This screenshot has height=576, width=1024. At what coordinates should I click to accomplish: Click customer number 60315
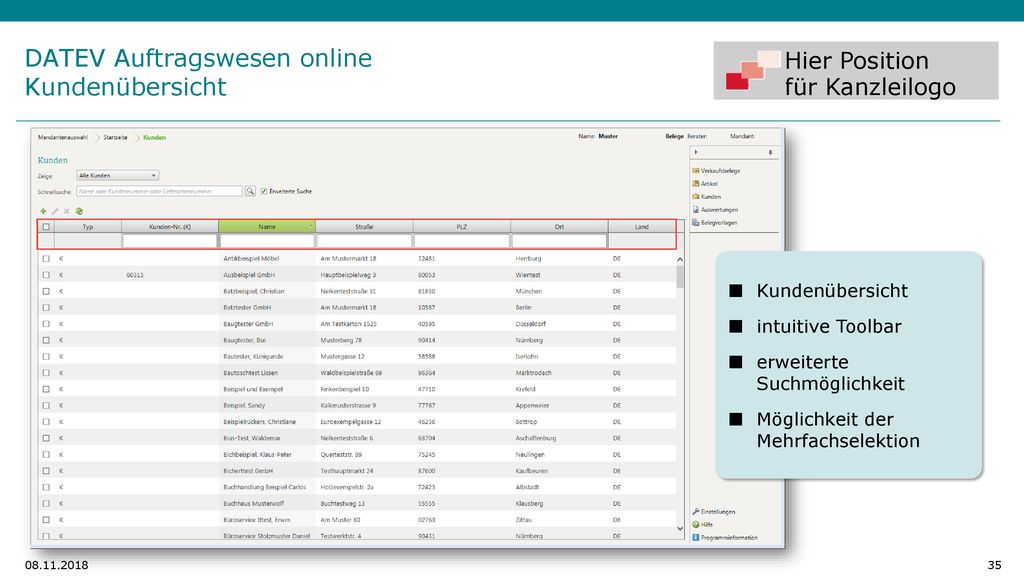coord(135,275)
